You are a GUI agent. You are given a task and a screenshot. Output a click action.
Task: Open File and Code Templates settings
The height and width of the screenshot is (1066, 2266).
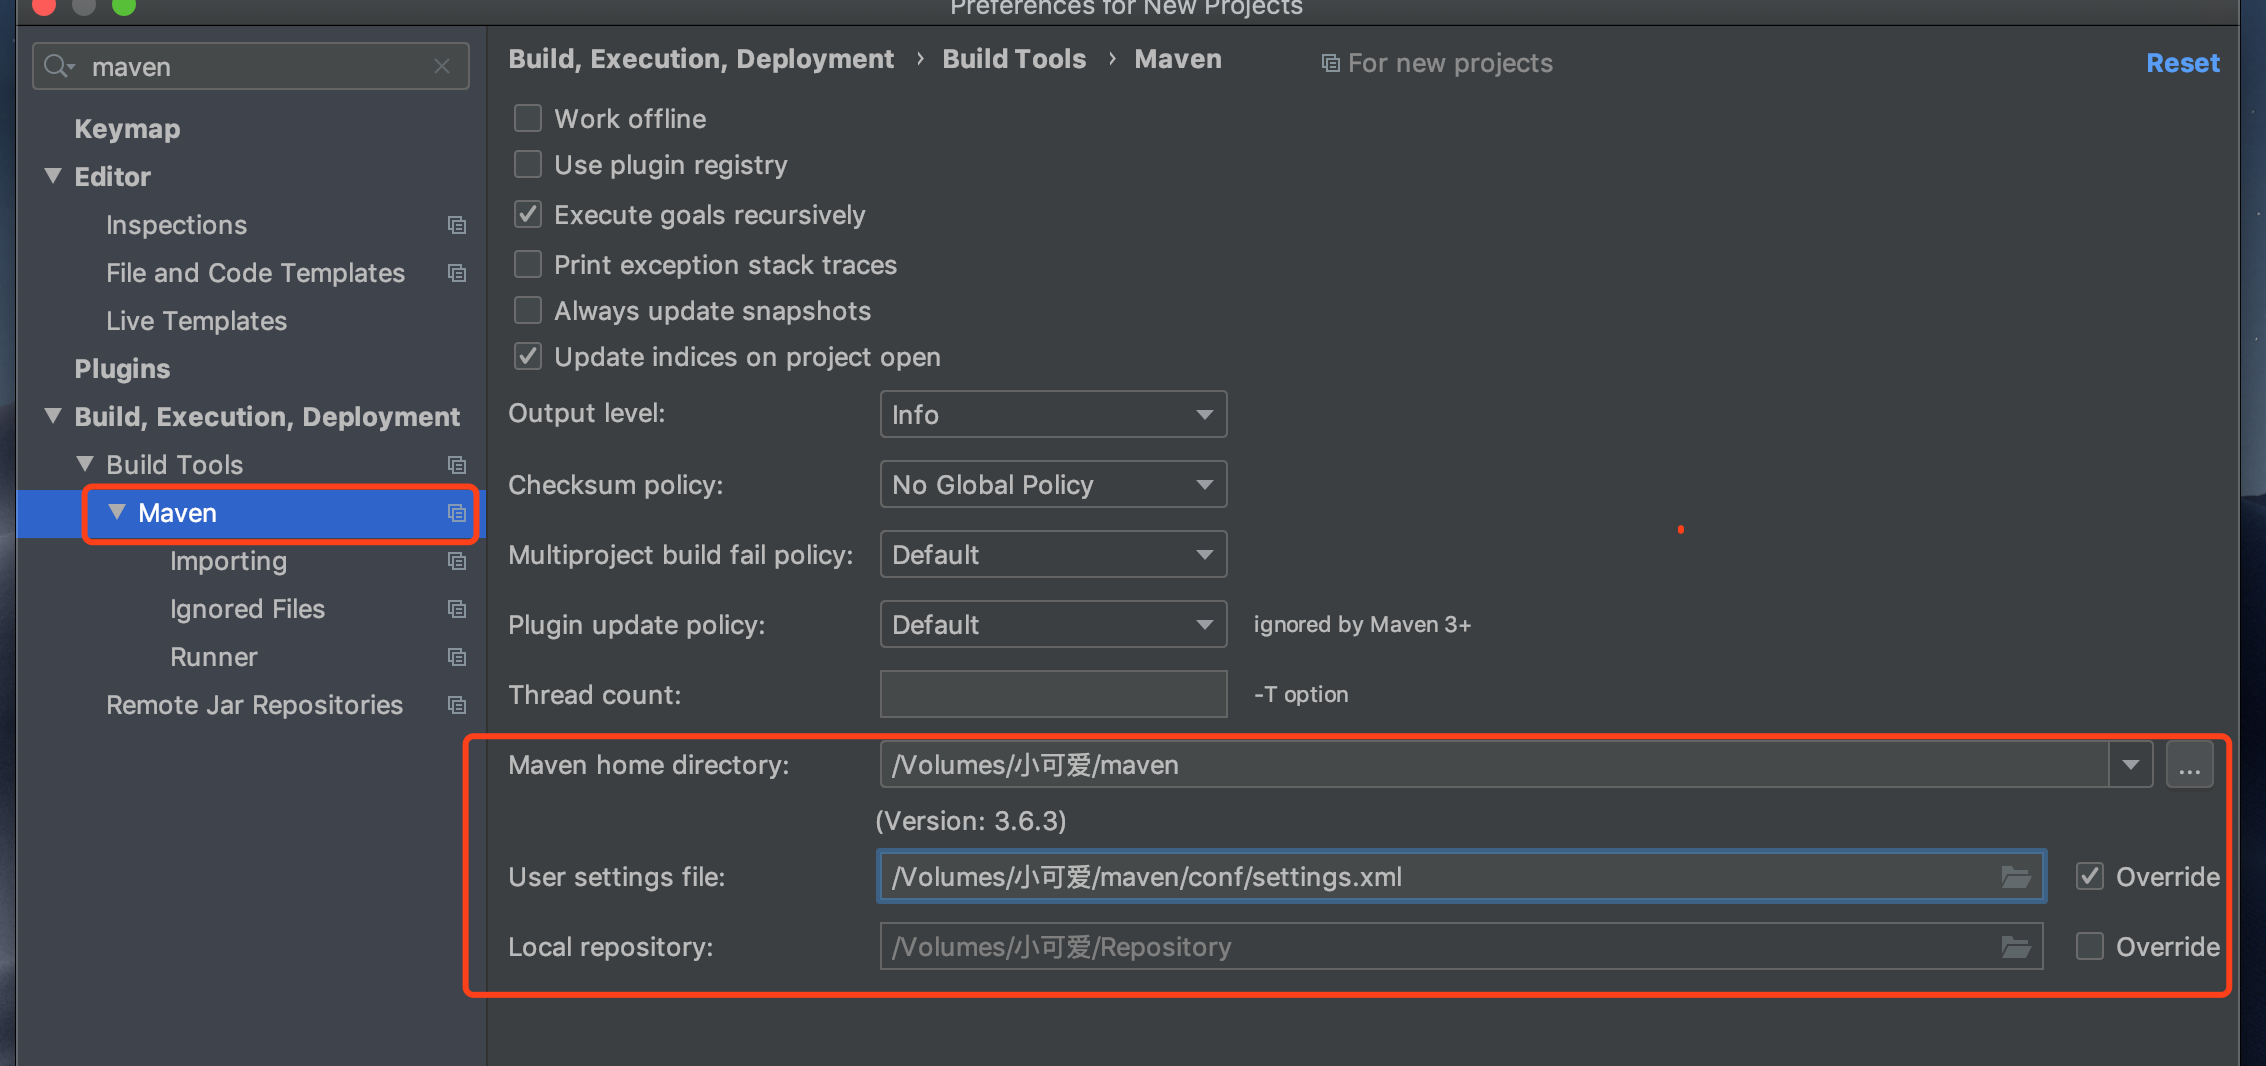point(255,273)
